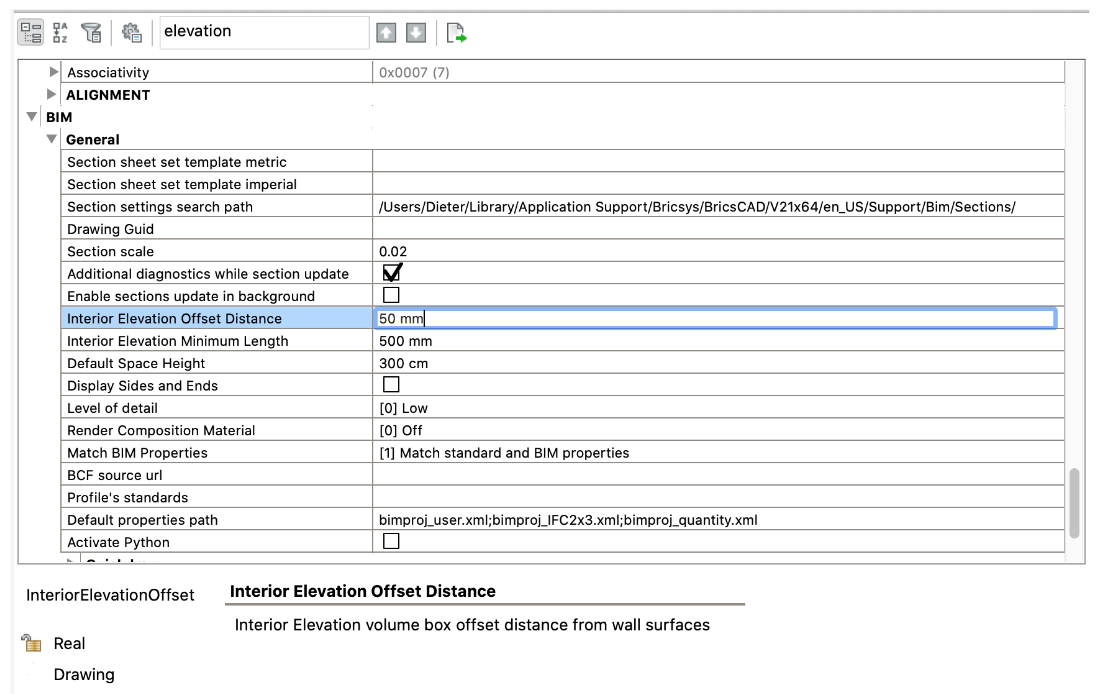The width and height of the screenshot is (1096, 694).
Task: Click the Interior Elevation Offset Distance value field
Action: click(x=715, y=319)
